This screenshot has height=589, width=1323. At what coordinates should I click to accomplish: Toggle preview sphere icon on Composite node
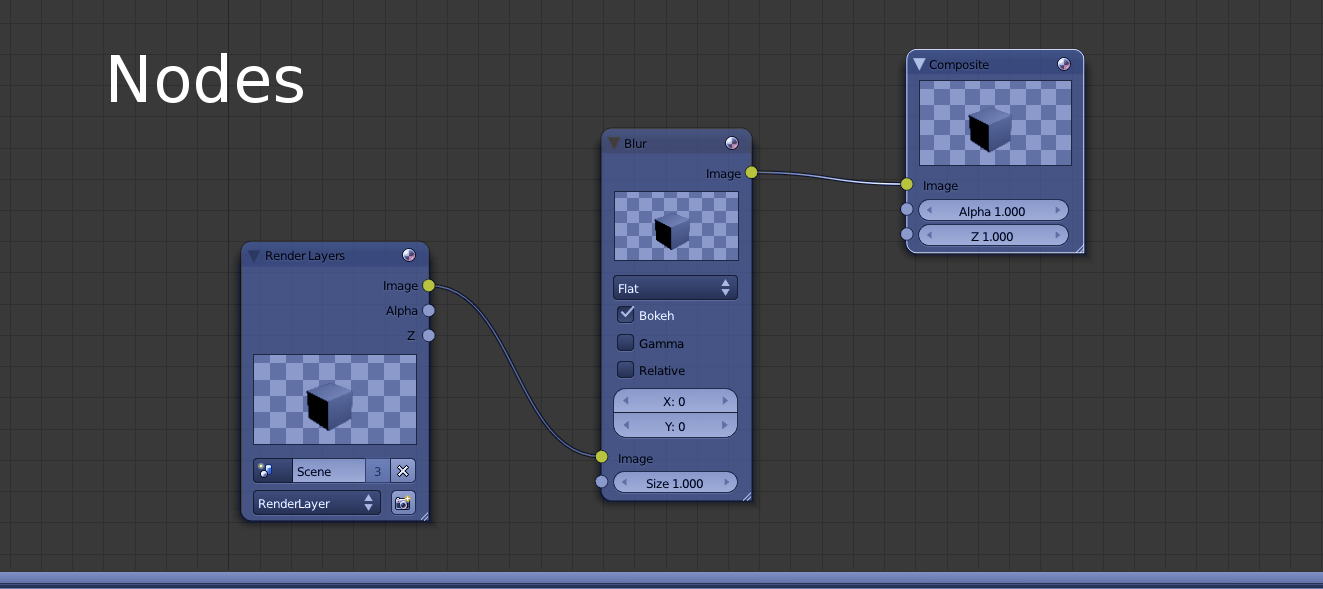[x=1064, y=64]
